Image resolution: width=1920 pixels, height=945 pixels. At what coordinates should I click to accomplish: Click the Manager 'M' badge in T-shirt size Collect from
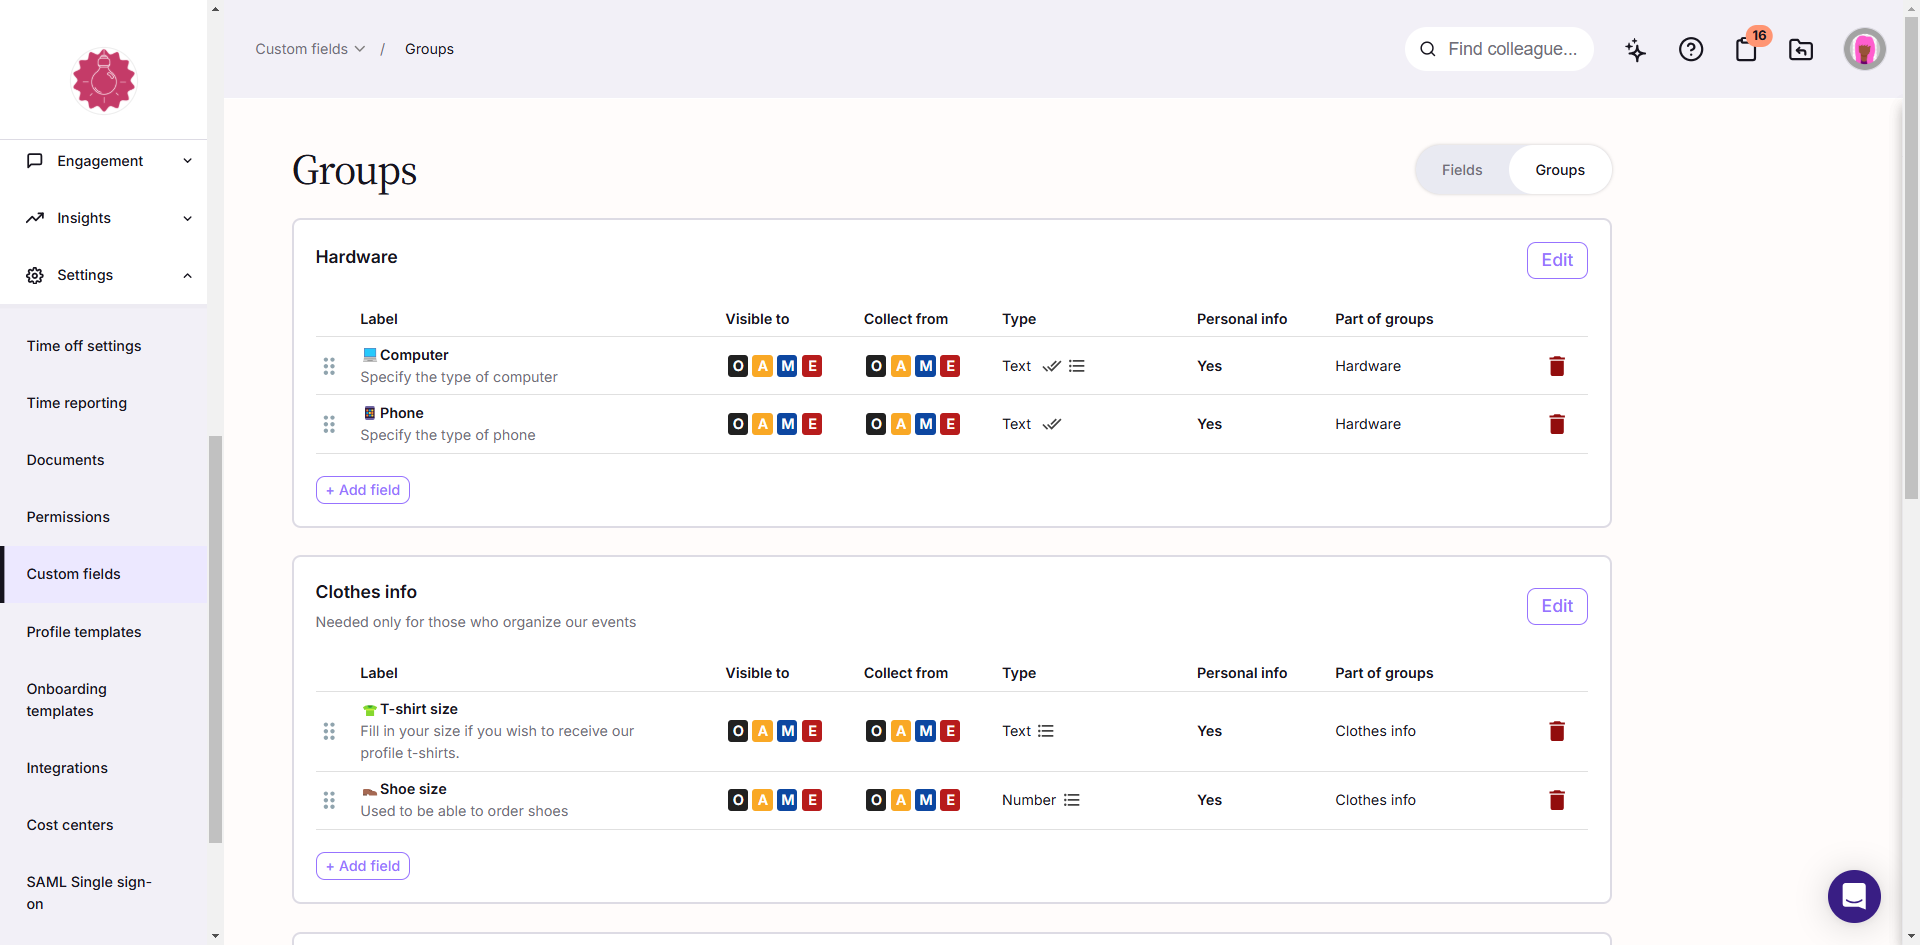click(926, 731)
